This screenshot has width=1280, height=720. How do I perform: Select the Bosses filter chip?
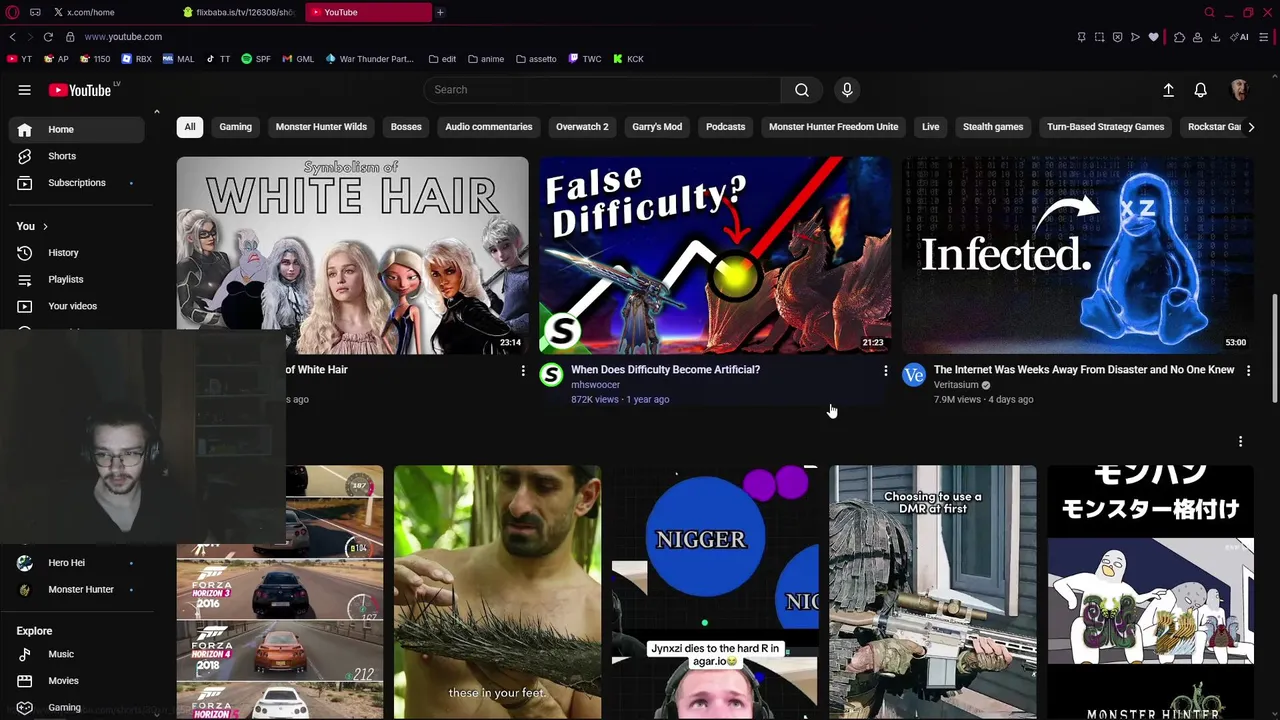pos(406,127)
